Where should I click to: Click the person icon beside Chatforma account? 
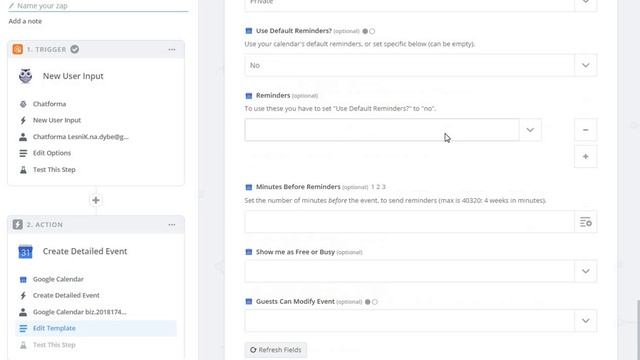click(23, 137)
